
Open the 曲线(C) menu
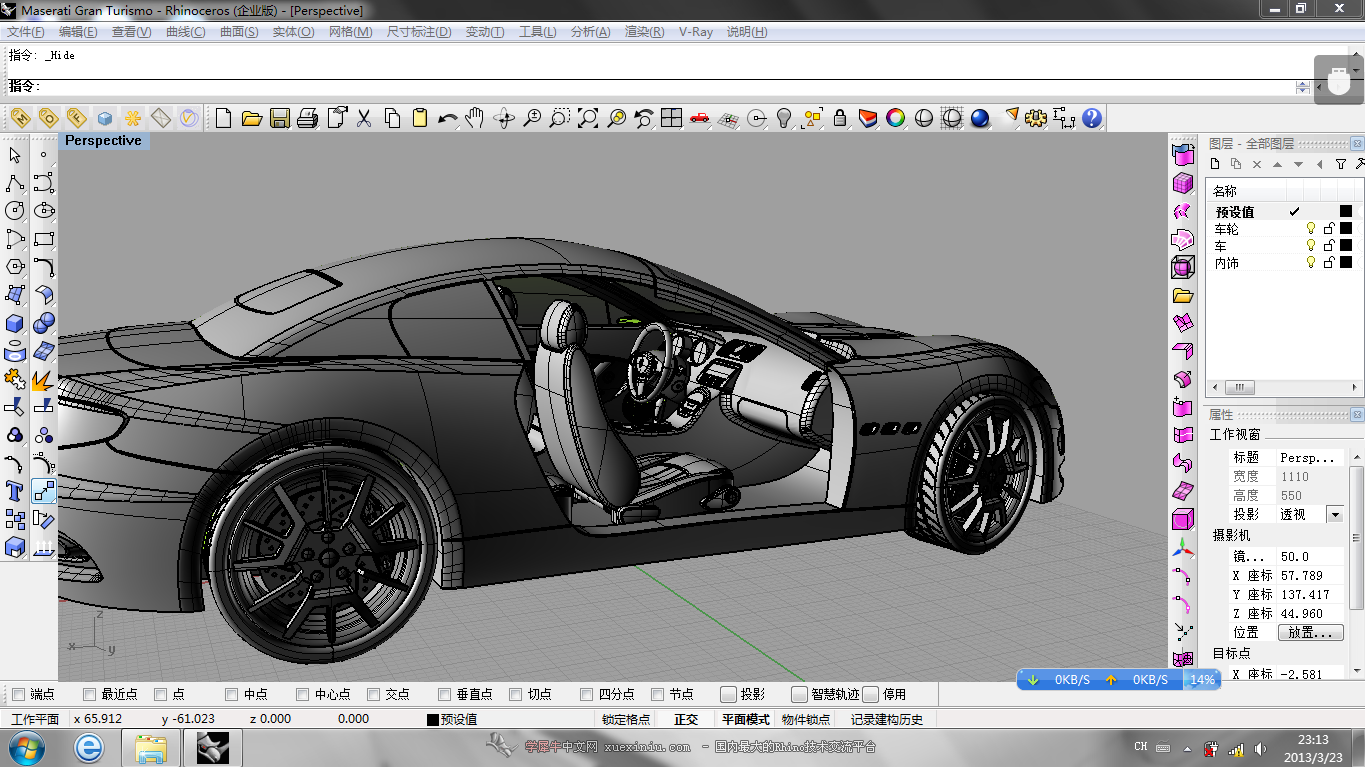(x=185, y=32)
